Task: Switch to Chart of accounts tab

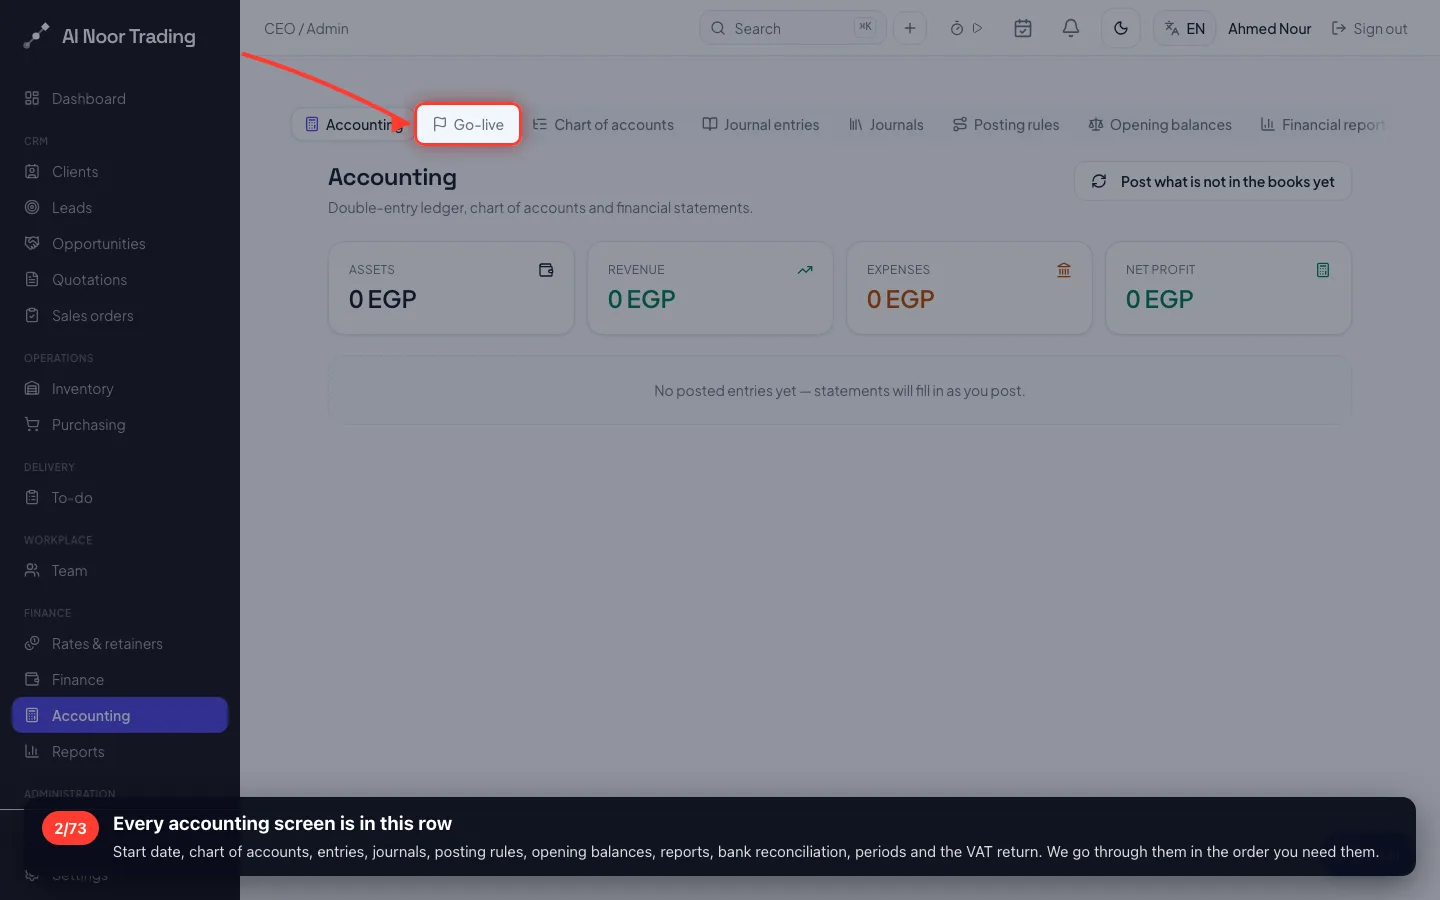Action: (603, 124)
